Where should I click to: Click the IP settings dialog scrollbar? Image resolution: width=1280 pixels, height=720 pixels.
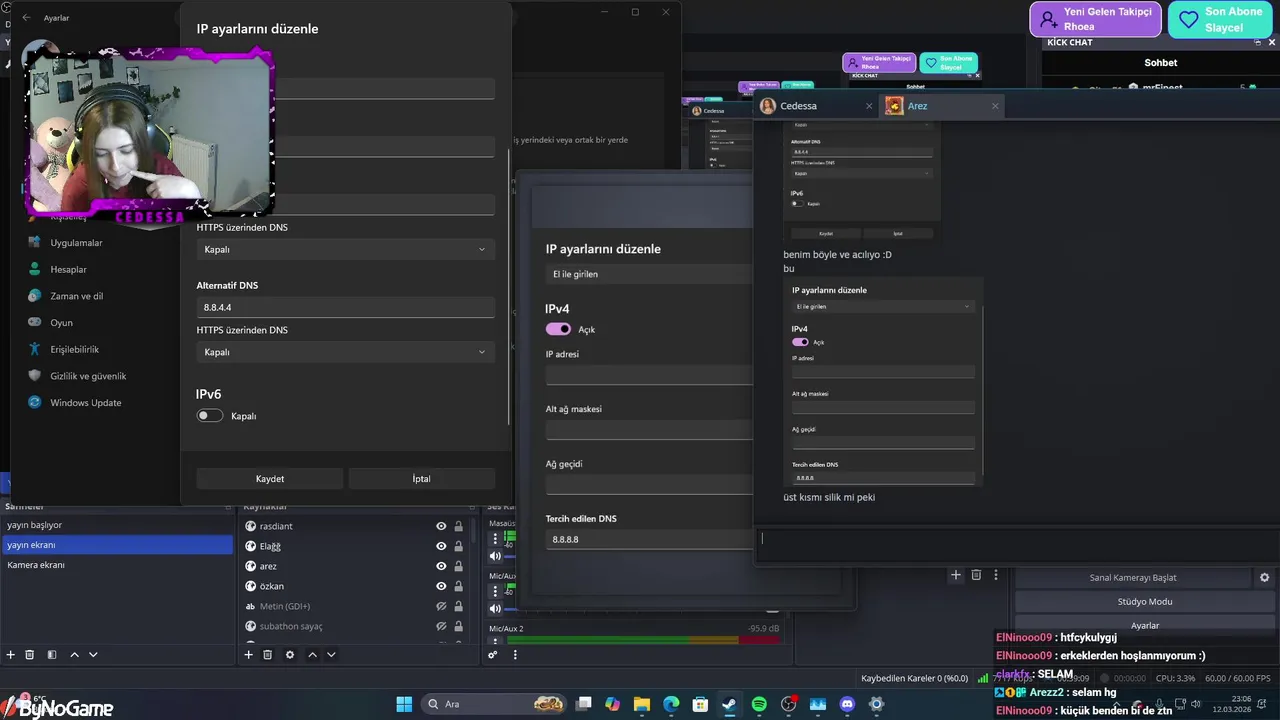(x=509, y=285)
